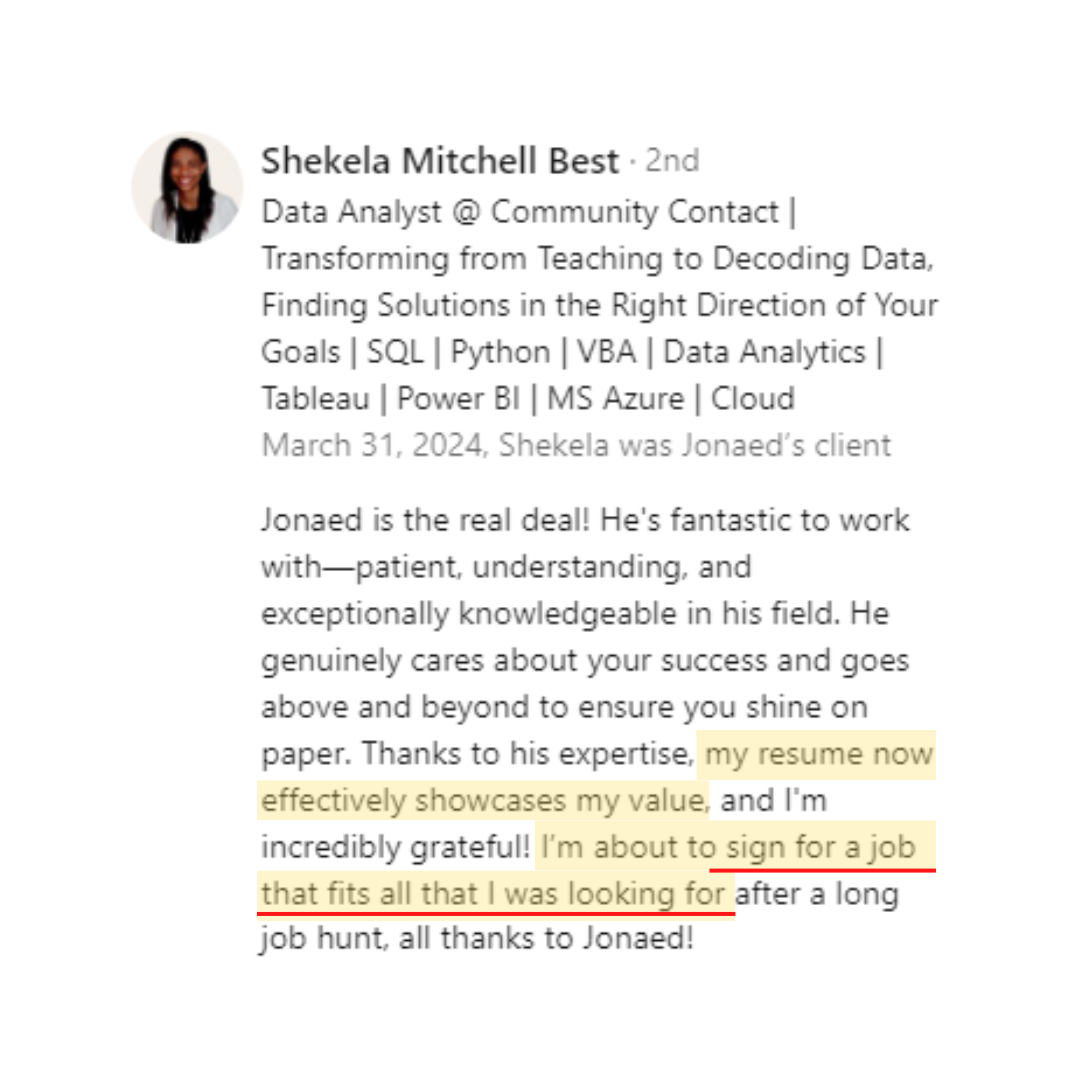Click the name Shekela Mitchell Best

(x=440, y=161)
